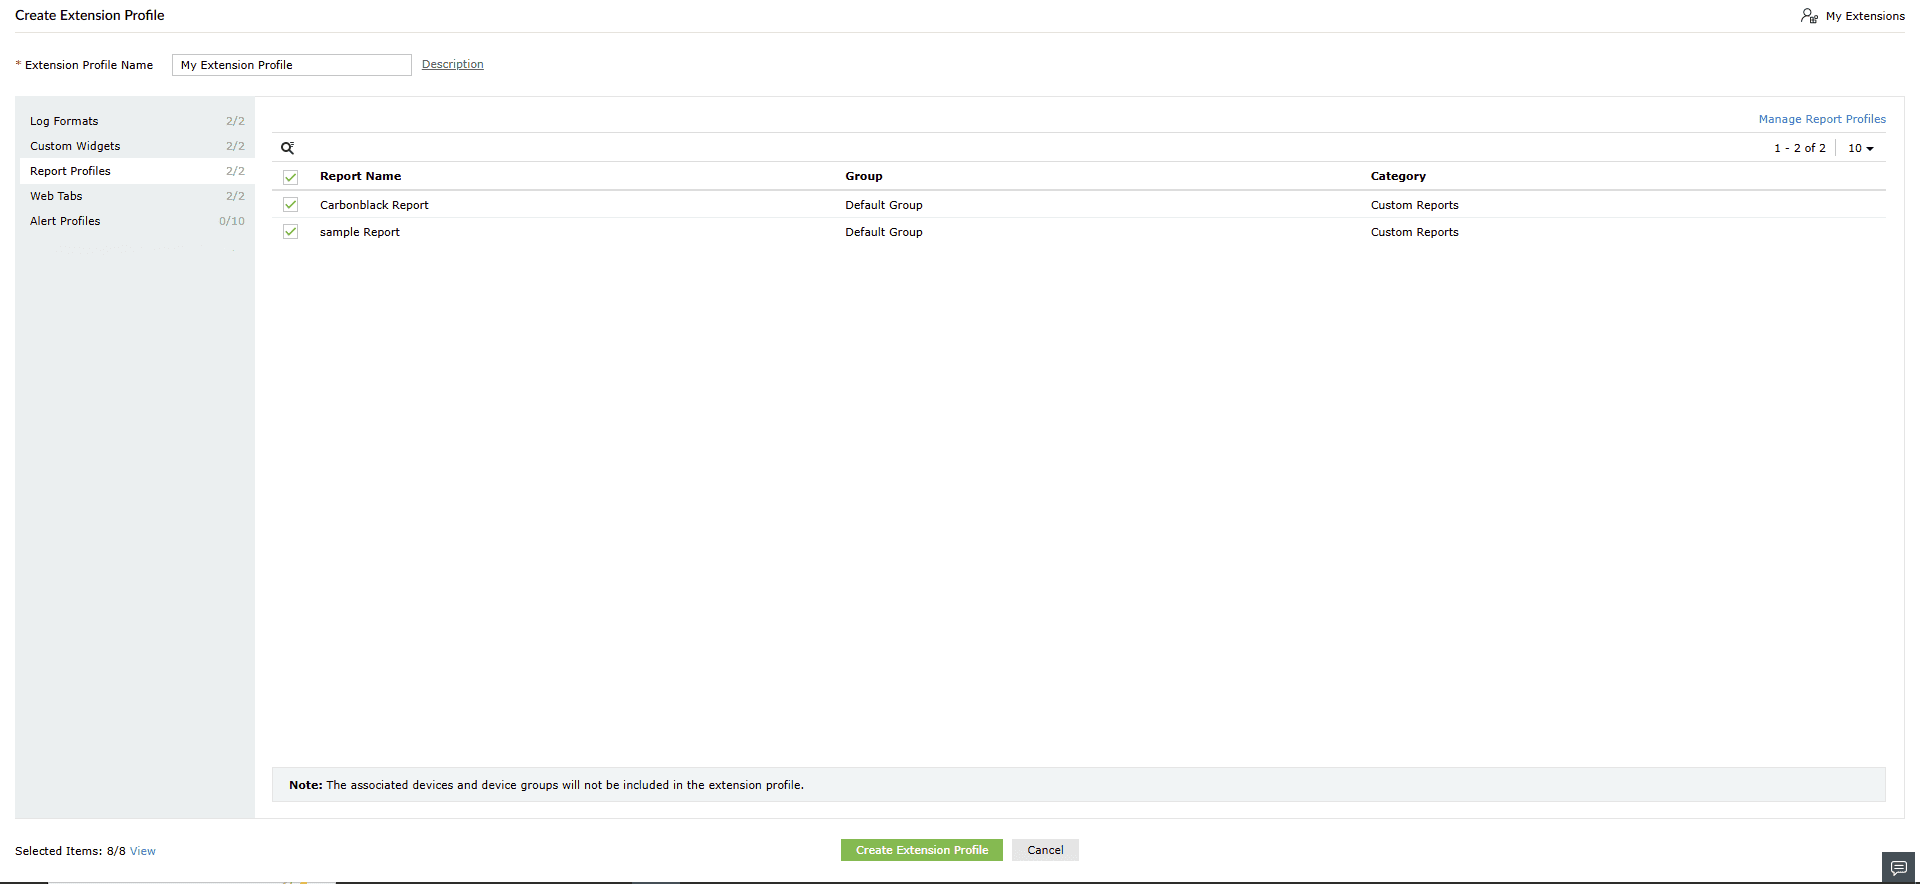
Task: Click the Create Extension Profile button
Action: (922, 850)
